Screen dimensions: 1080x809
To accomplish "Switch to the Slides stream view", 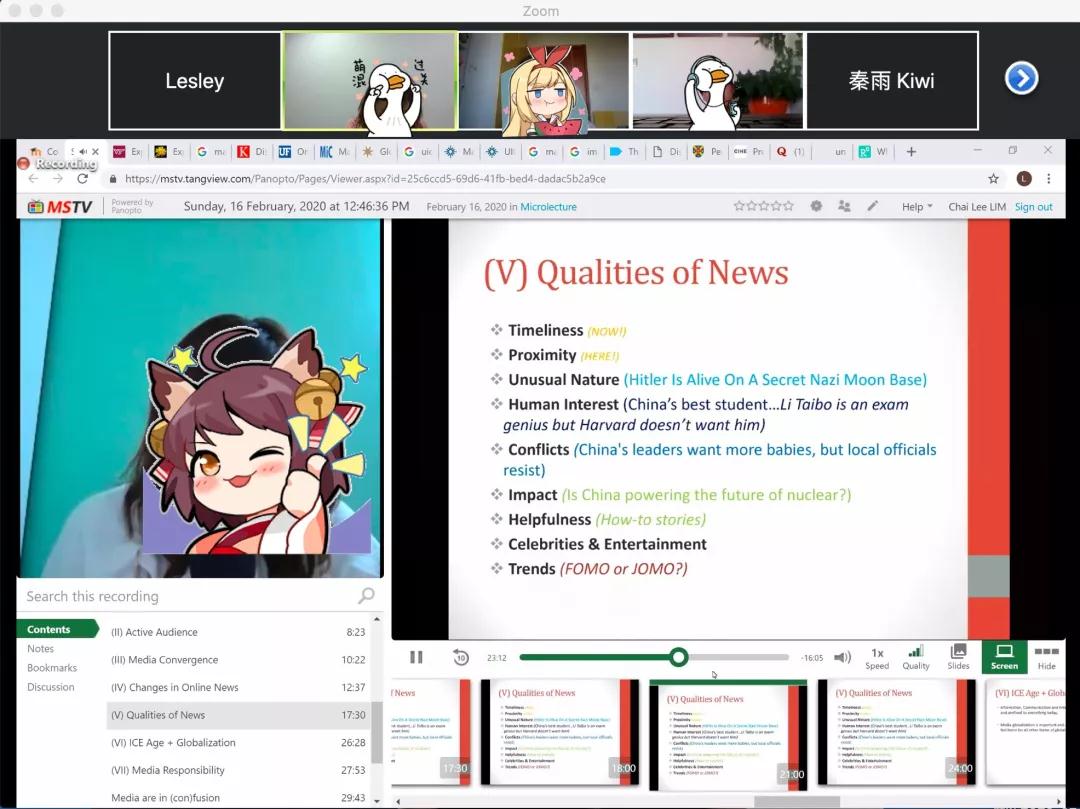I will coord(958,657).
